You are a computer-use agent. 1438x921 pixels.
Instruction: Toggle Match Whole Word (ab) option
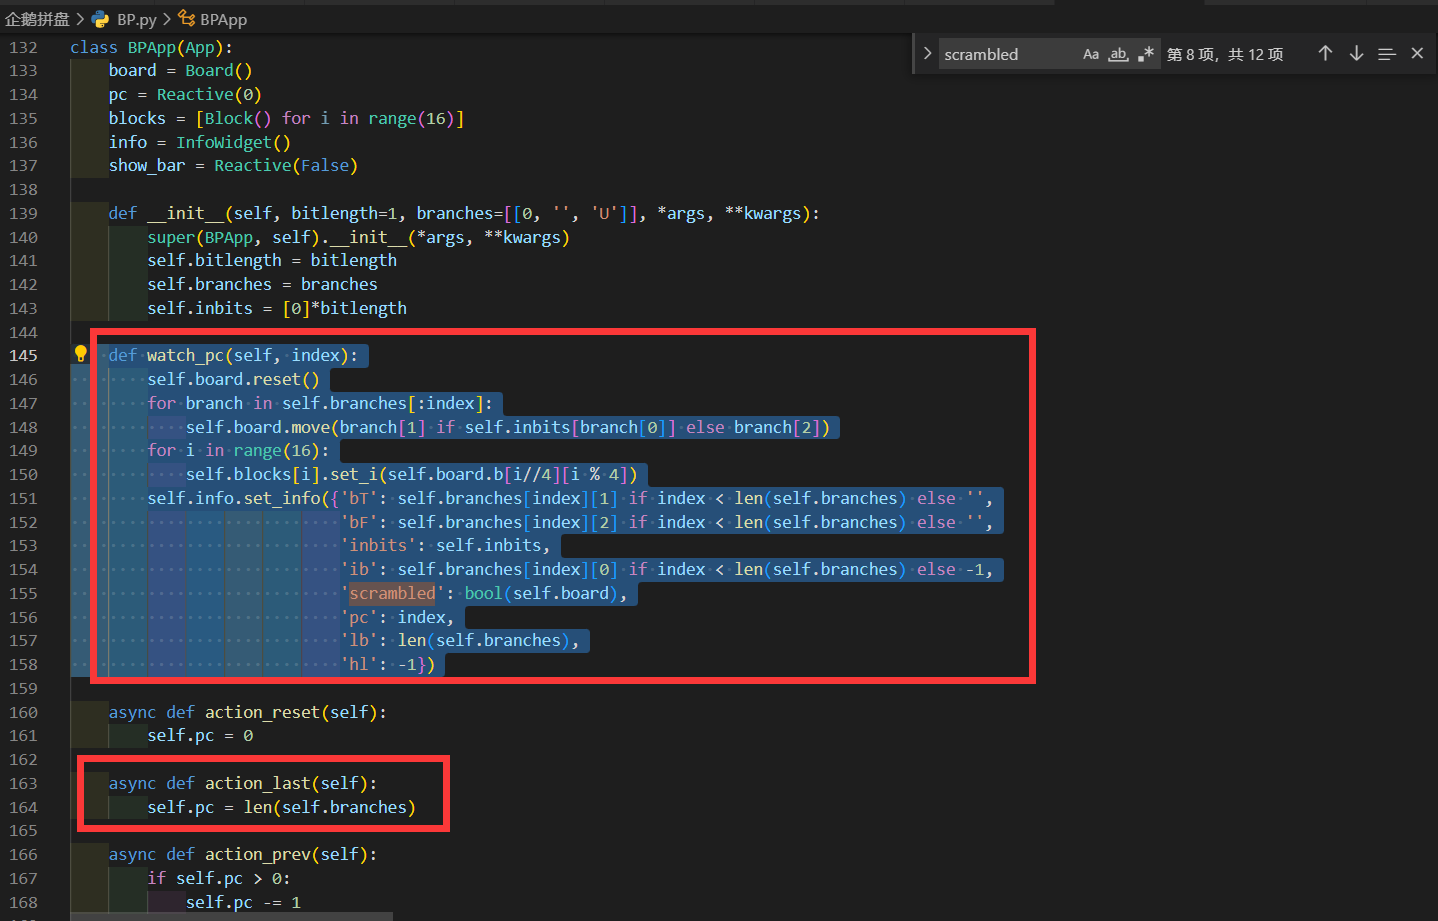click(x=1118, y=54)
